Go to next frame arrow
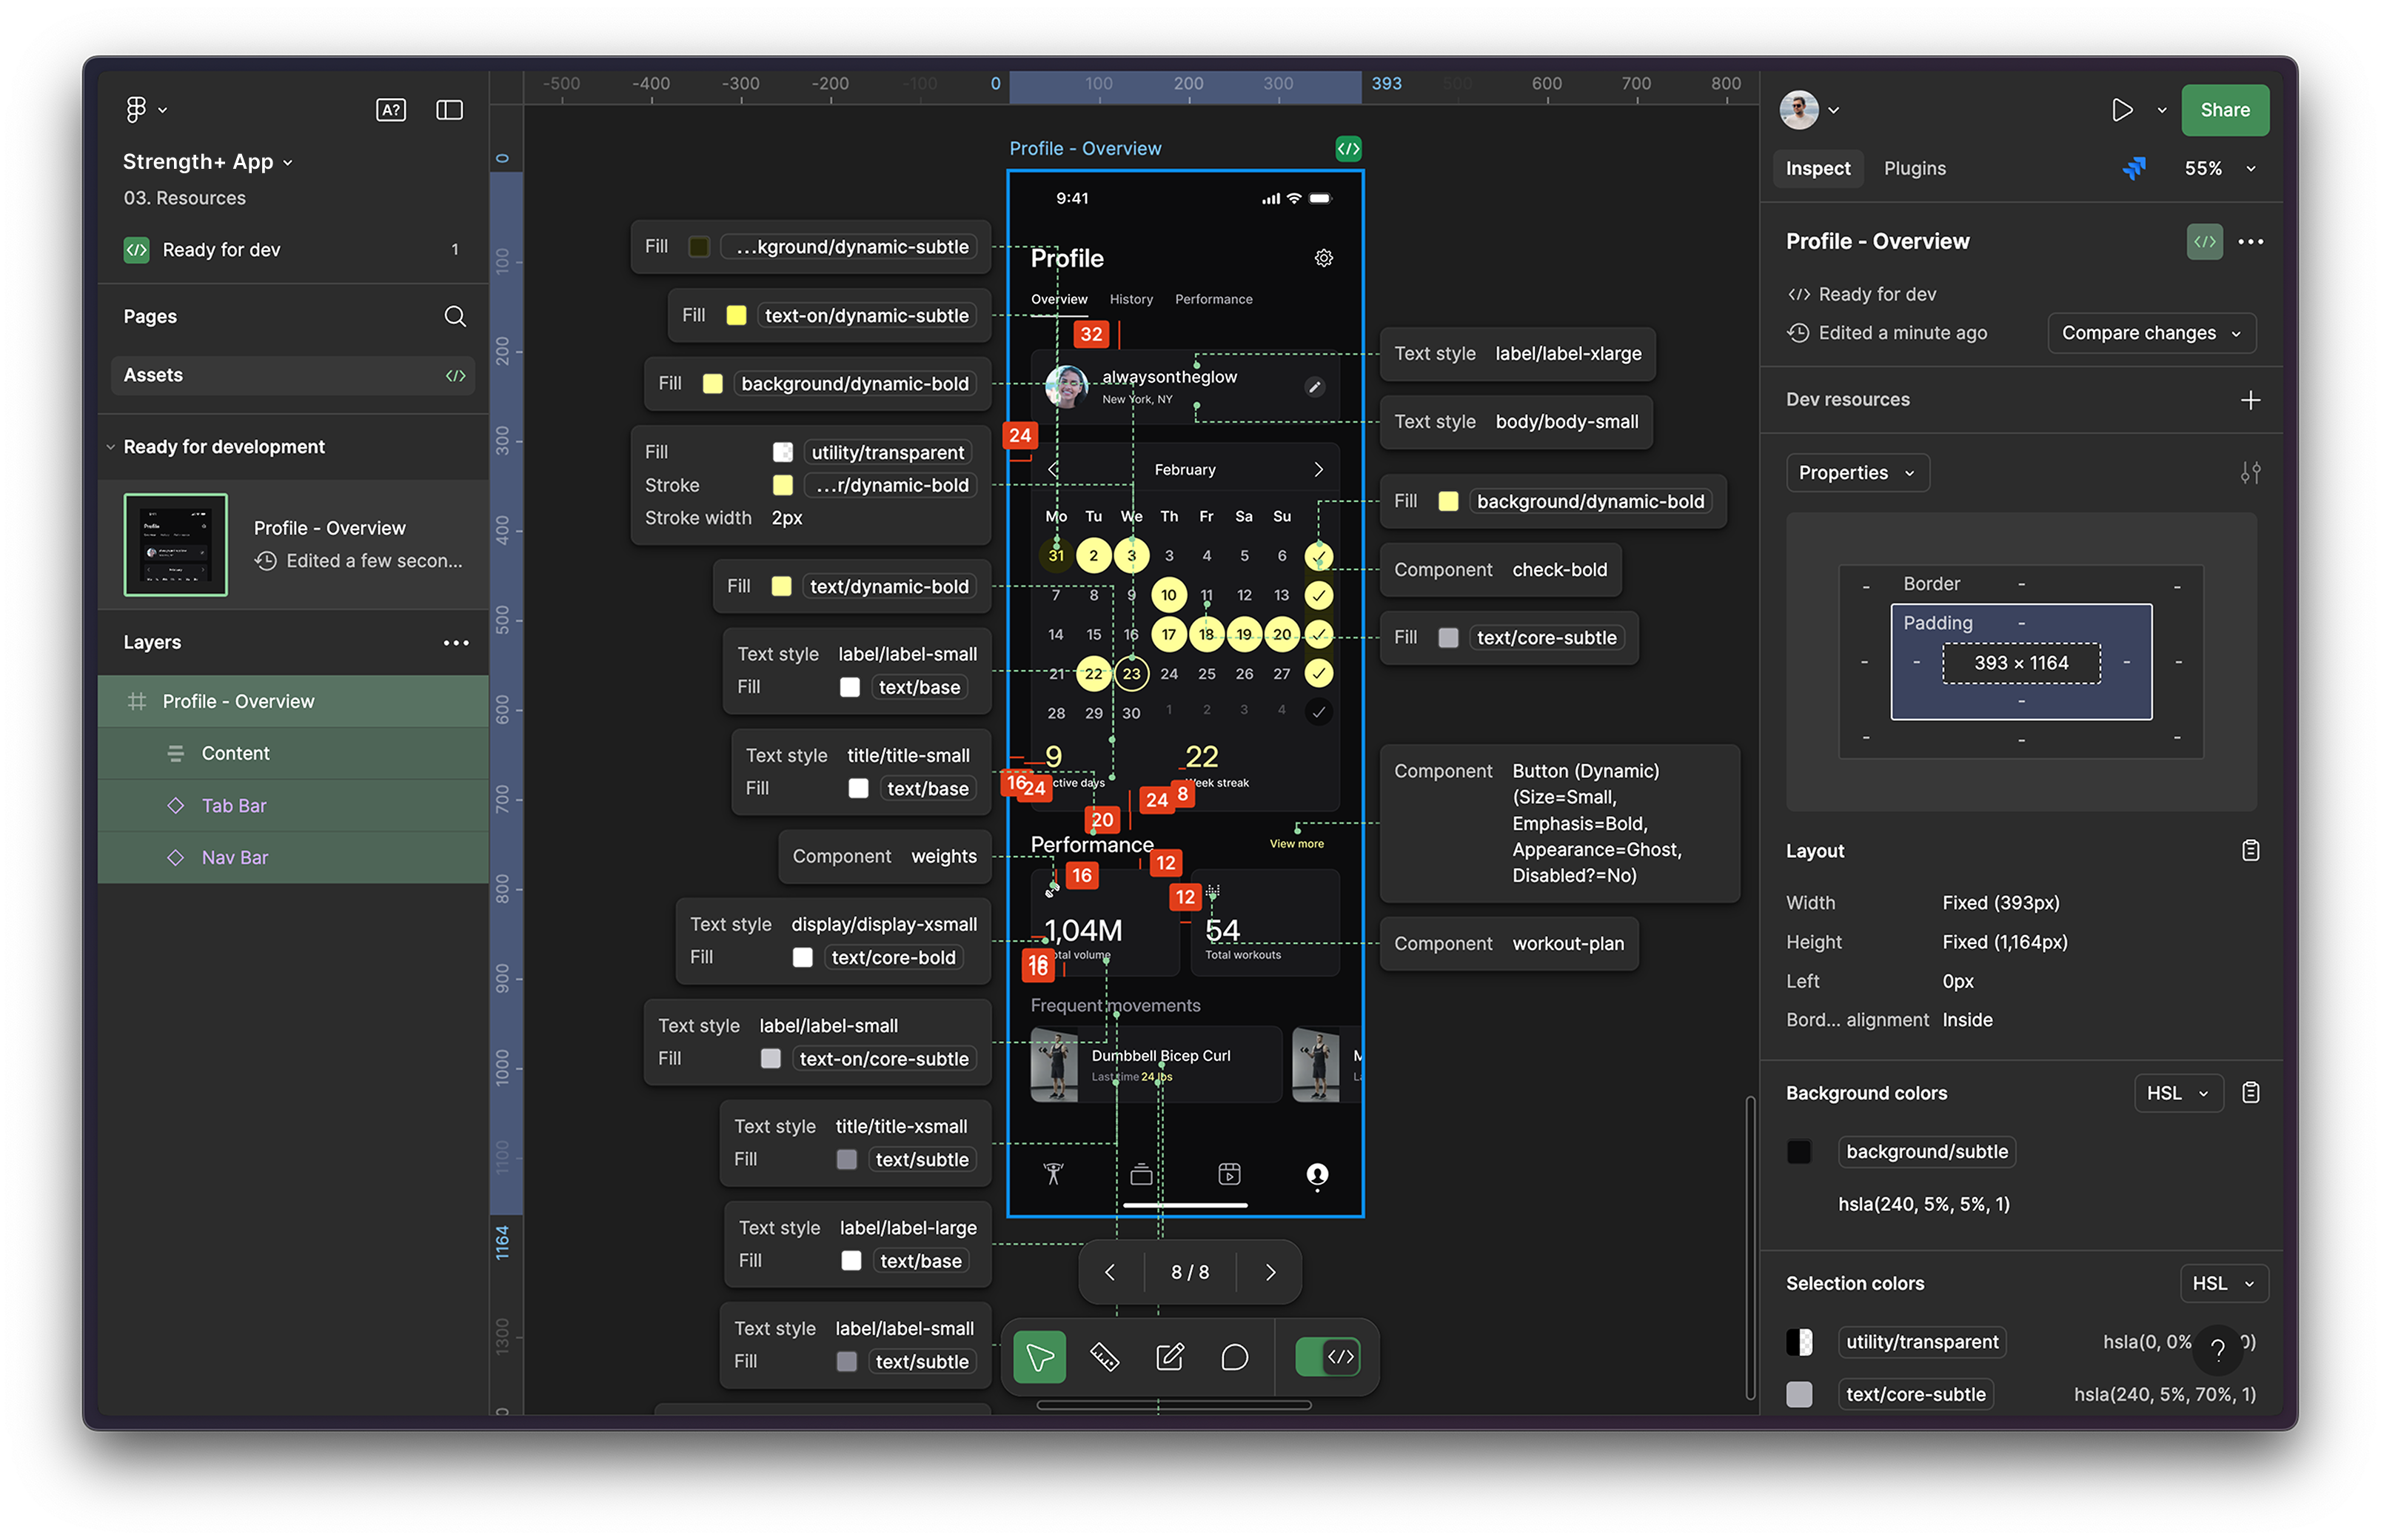Viewport: 2381px width, 1540px height. coord(1270,1271)
